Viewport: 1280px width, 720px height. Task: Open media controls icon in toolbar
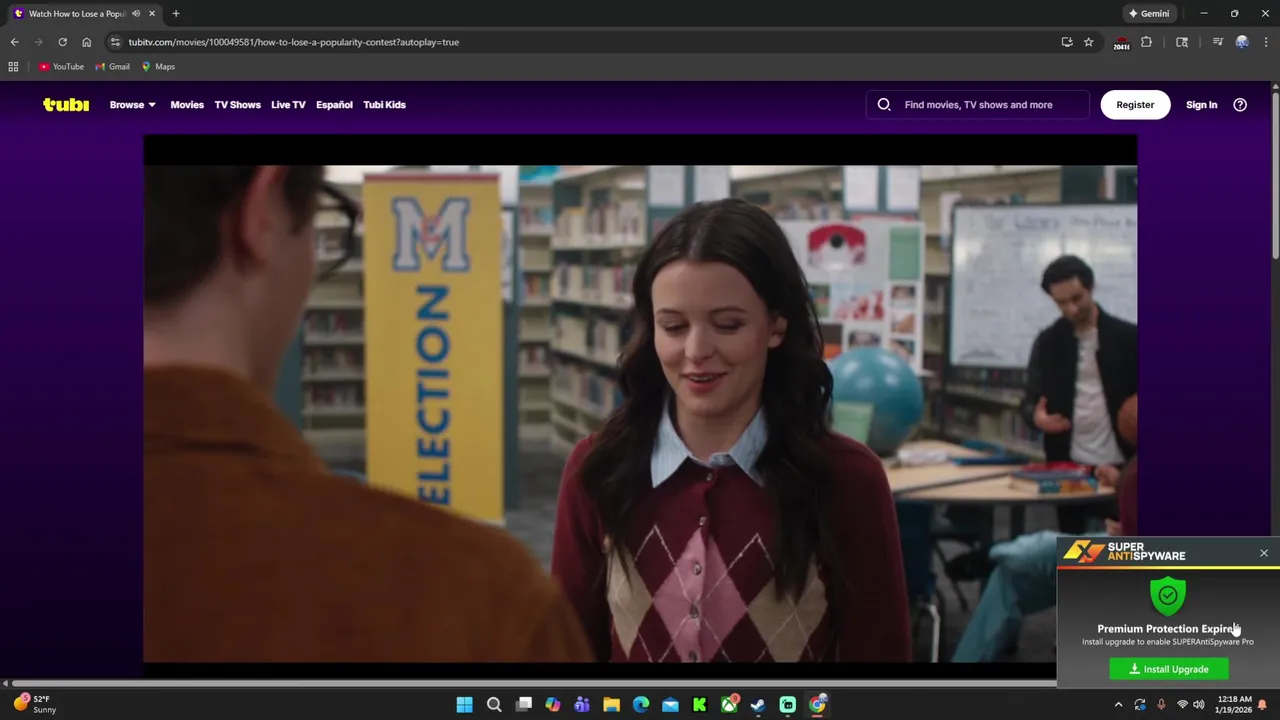(x=1217, y=42)
